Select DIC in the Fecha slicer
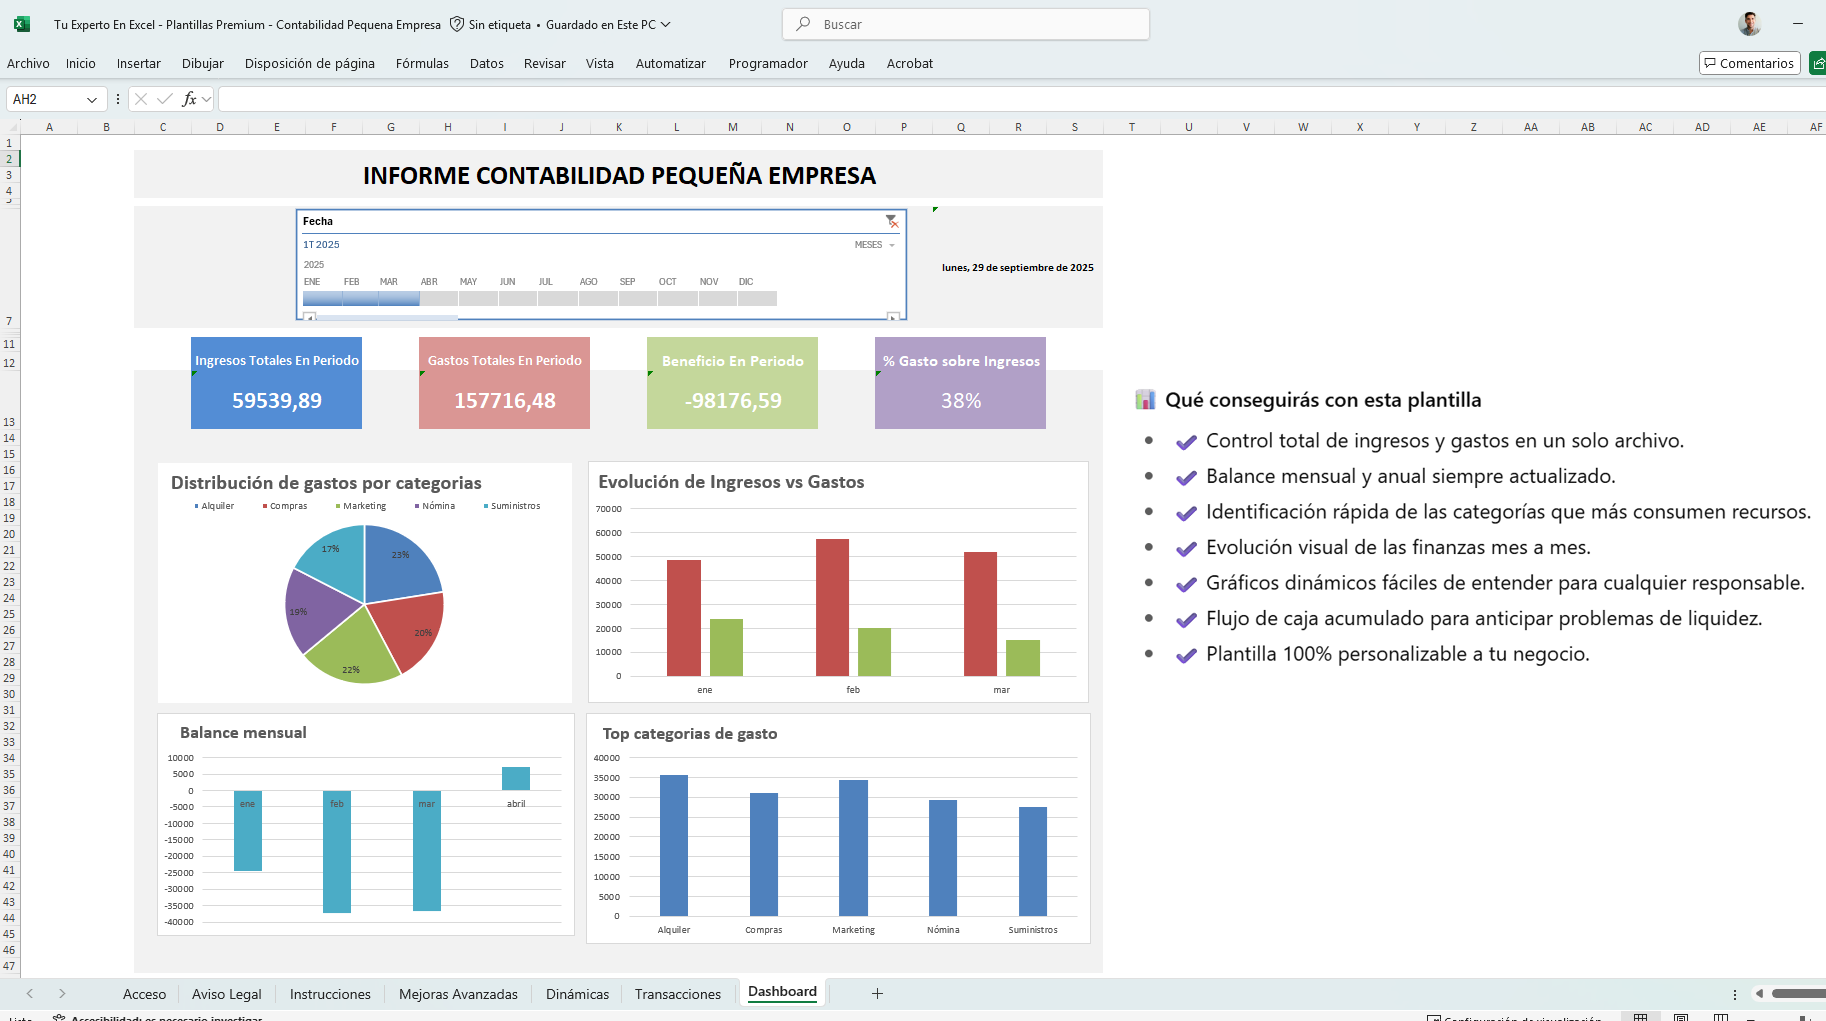Image resolution: width=1826 pixels, height=1021 pixels. click(x=757, y=297)
